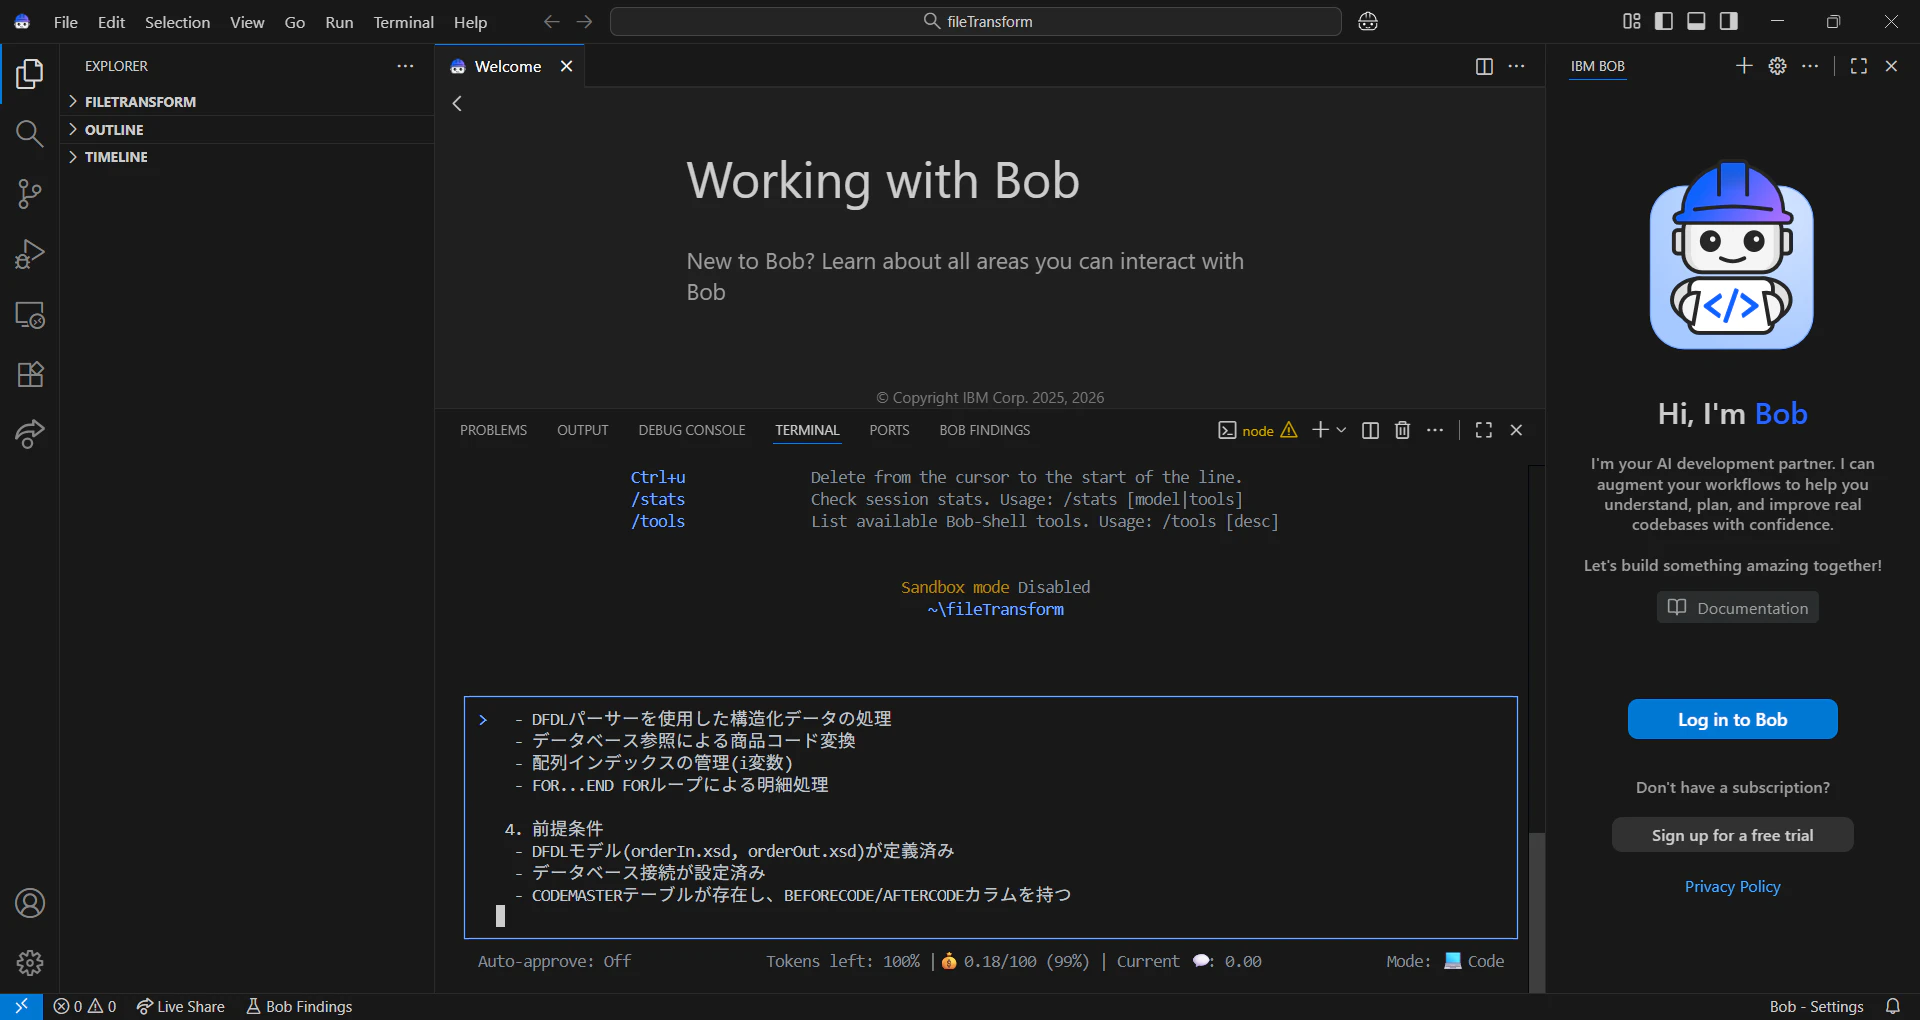Open the Accounts menu
The image size is (1920, 1020).
coord(30,903)
